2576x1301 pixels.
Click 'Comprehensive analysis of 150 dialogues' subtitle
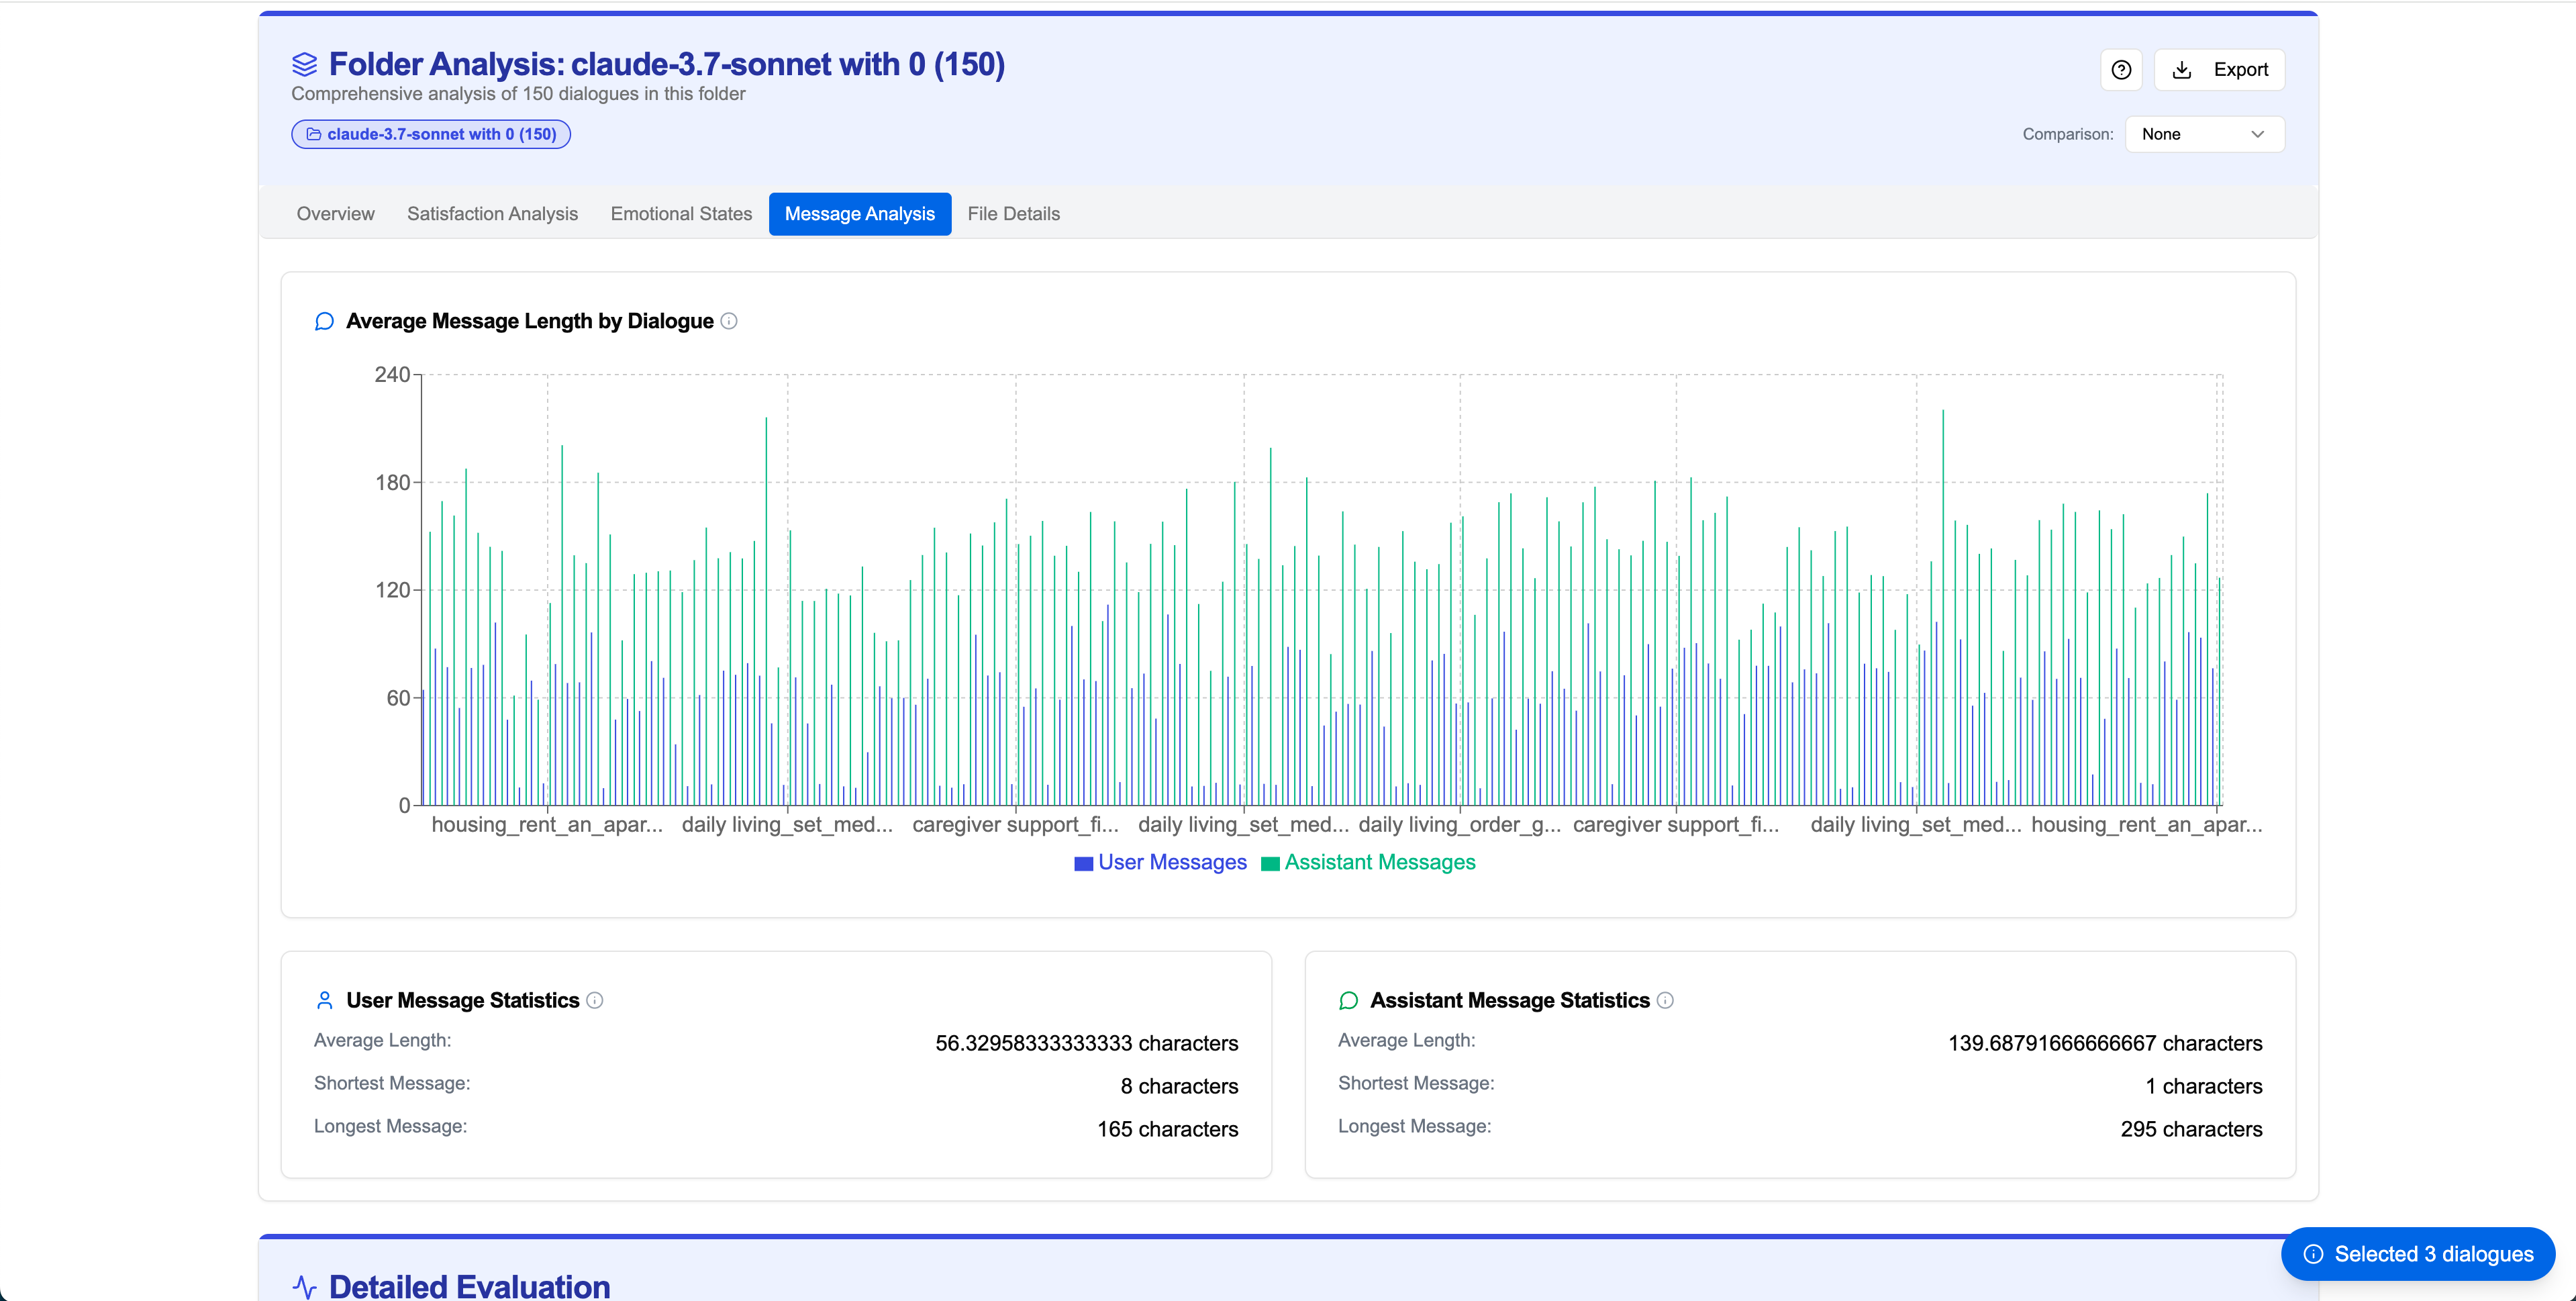(x=518, y=94)
